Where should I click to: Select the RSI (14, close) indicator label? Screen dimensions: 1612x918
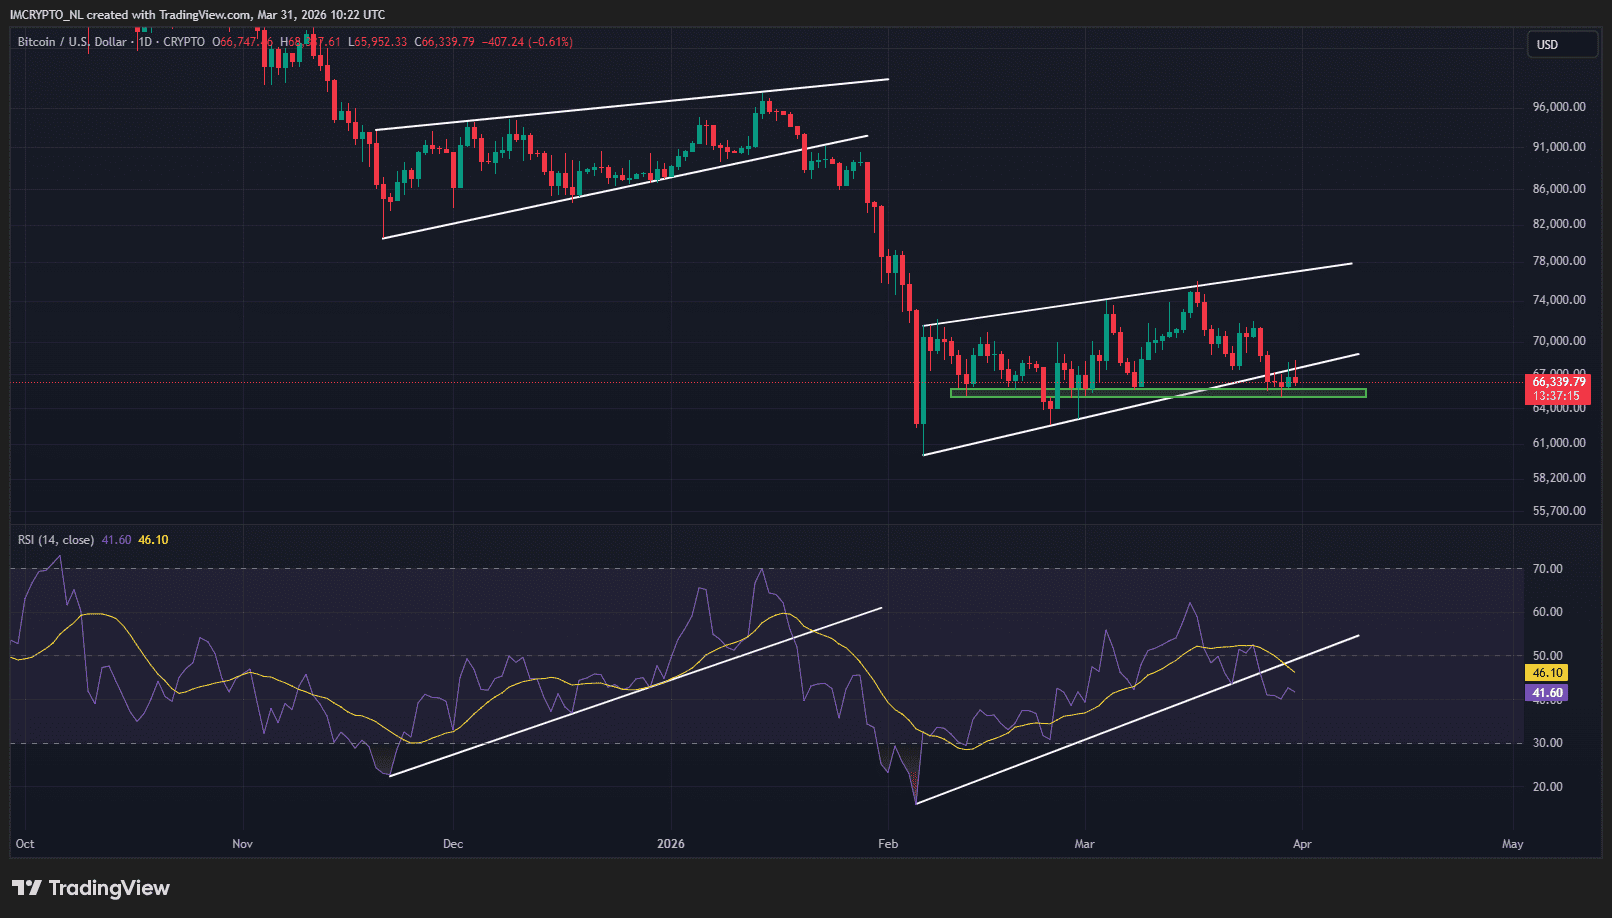[56, 540]
